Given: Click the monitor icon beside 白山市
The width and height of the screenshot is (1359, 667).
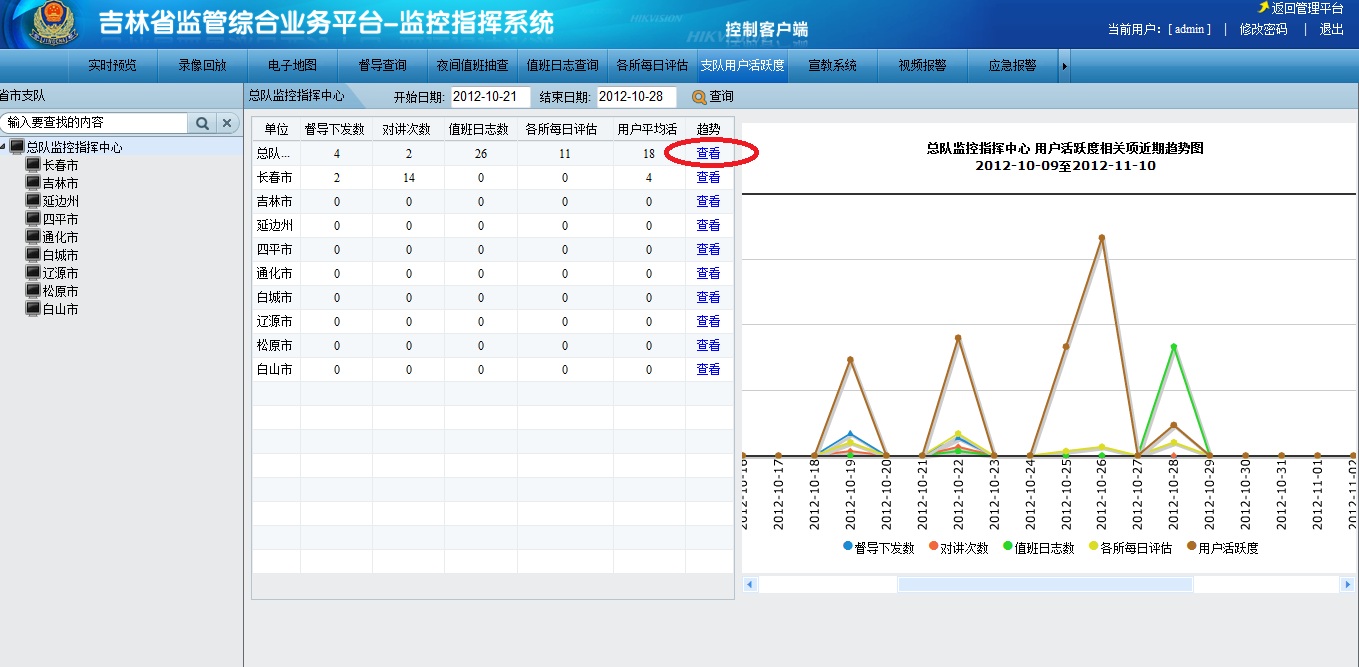Looking at the screenshot, I should coord(33,309).
